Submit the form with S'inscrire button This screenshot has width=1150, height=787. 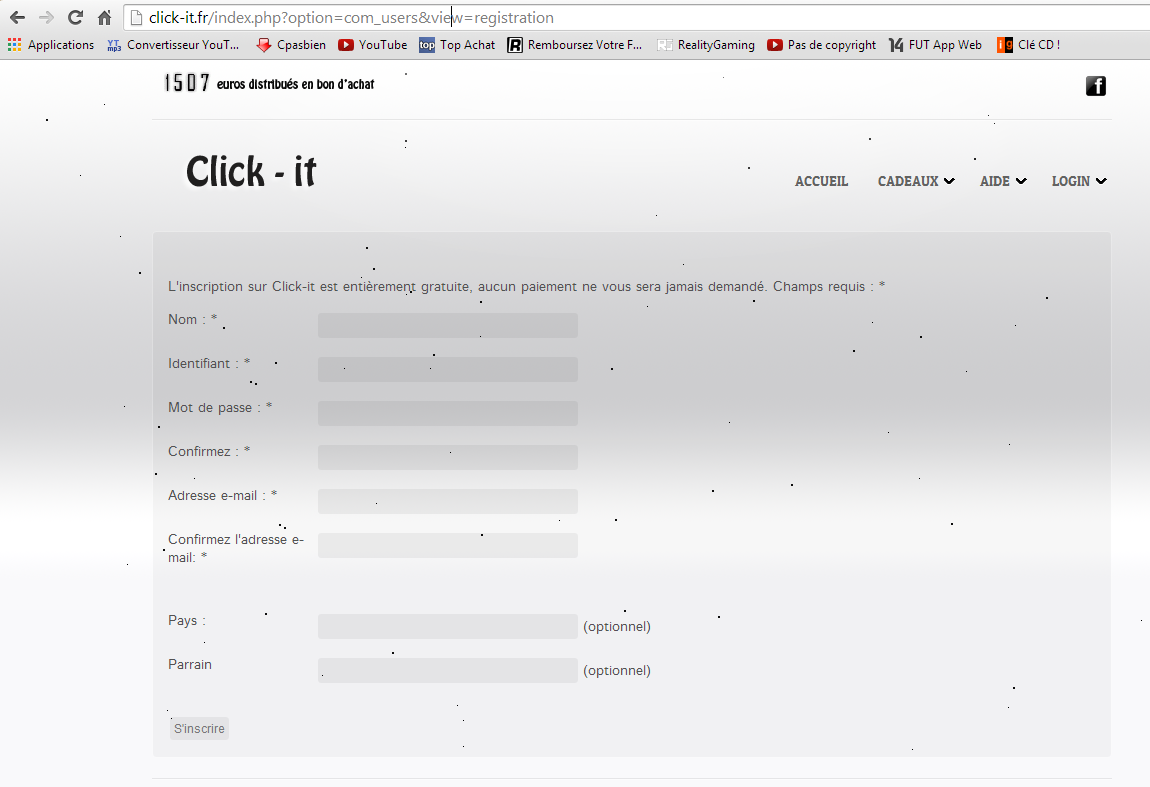(199, 728)
